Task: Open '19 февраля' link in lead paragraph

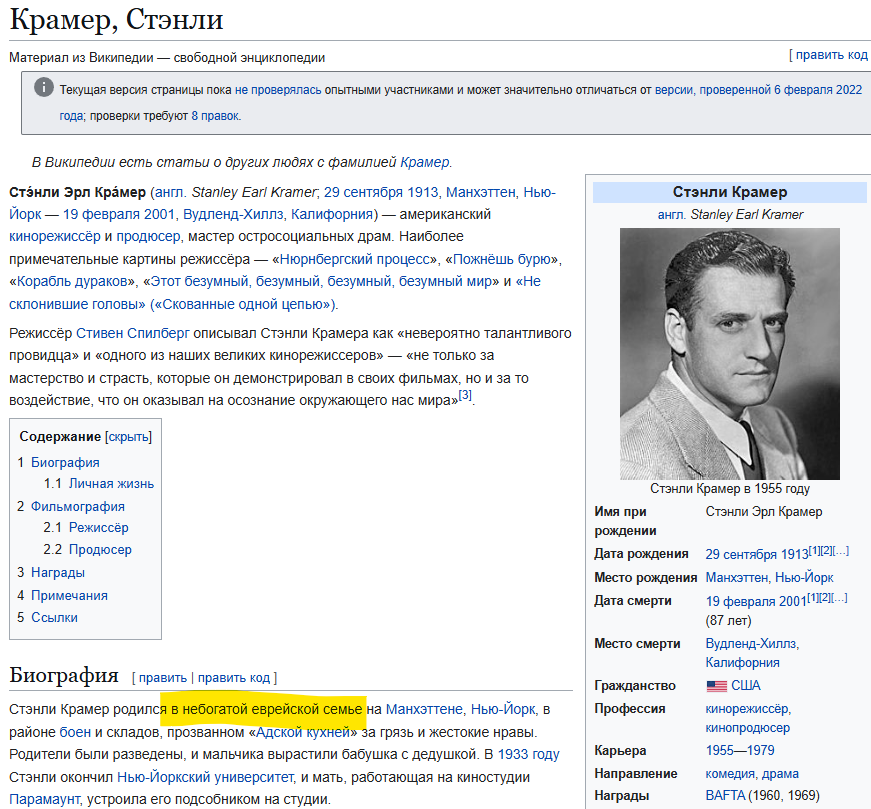Action: (x=101, y=214)
